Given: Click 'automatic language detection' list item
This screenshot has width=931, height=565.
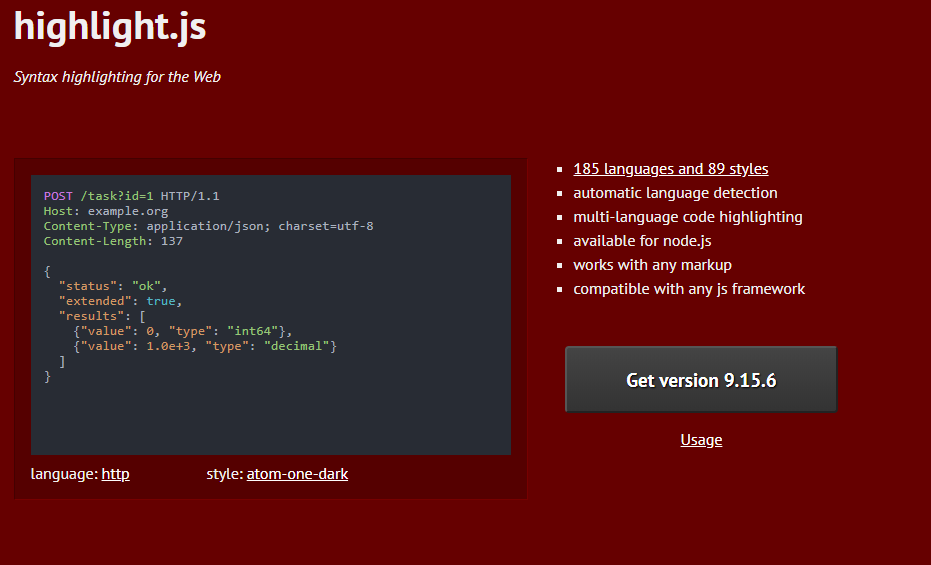Looking at the screenshot, I should pyautogui.click(x=675, y=193).
